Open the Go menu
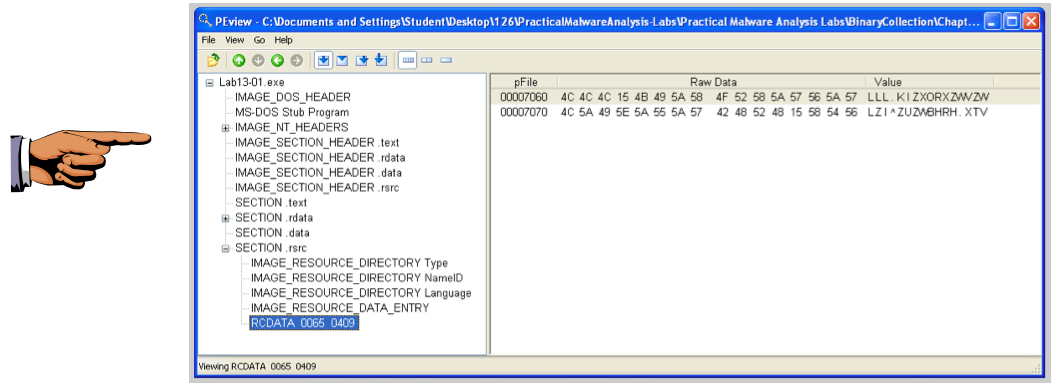This screenshot has width=1054, height=388. 259,40
